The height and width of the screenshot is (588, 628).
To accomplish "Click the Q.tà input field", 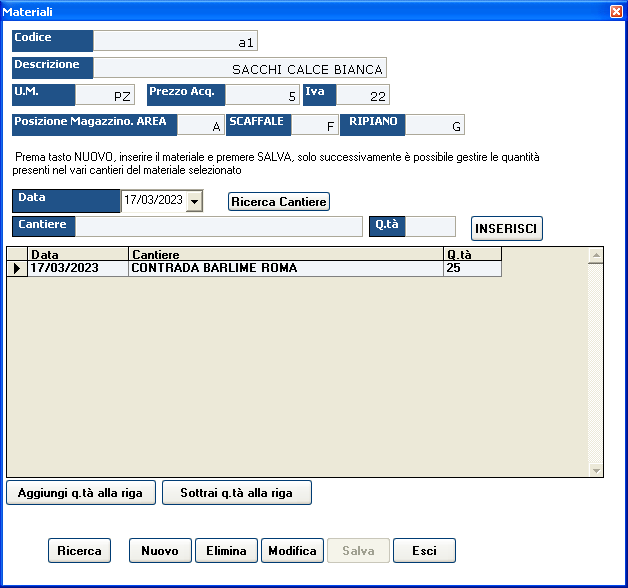I will [430, 227].
